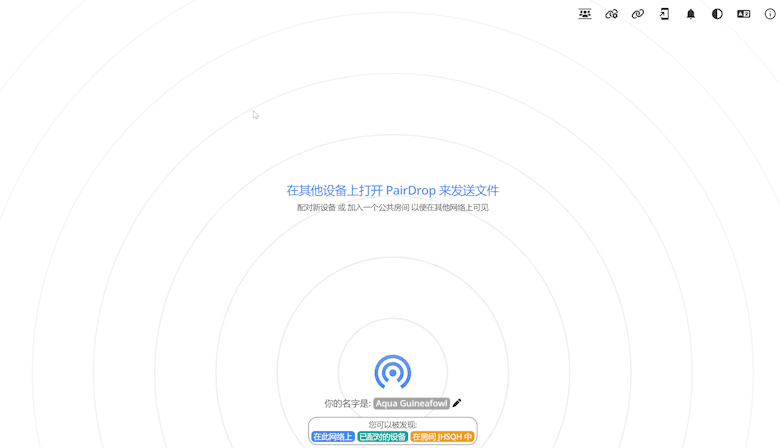Click the heading 在其他设备上打开 PairDrop 来发送文件
Viewport: 780px width, 448px height.
pos(392,190)
